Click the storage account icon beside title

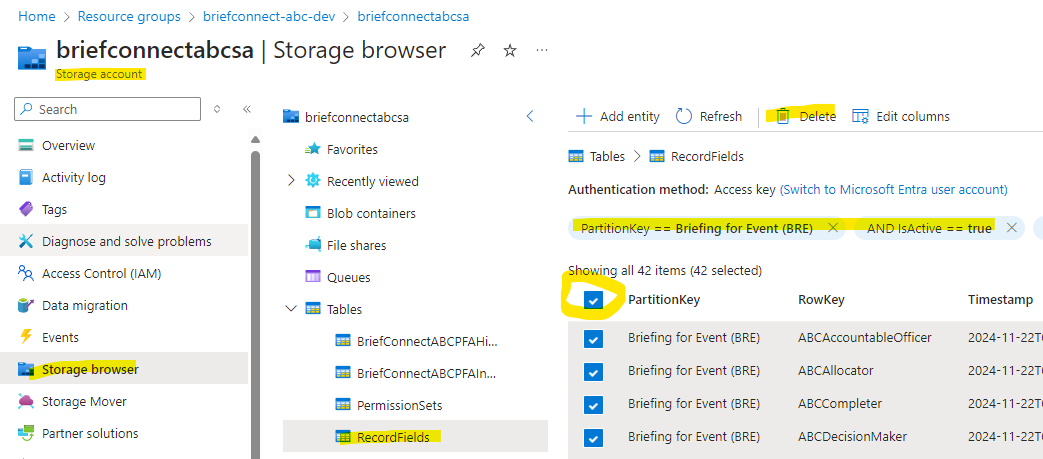click(x=32, y=59)
